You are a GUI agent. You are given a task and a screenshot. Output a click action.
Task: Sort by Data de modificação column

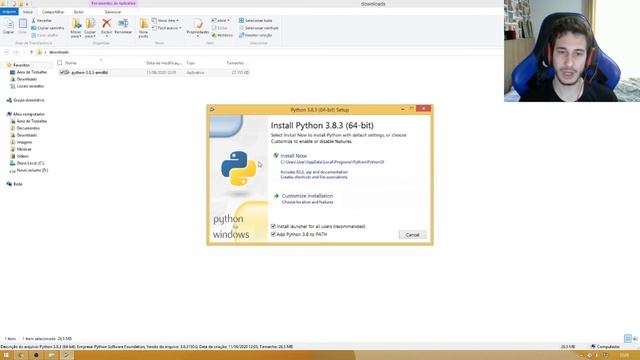[163, 63]
